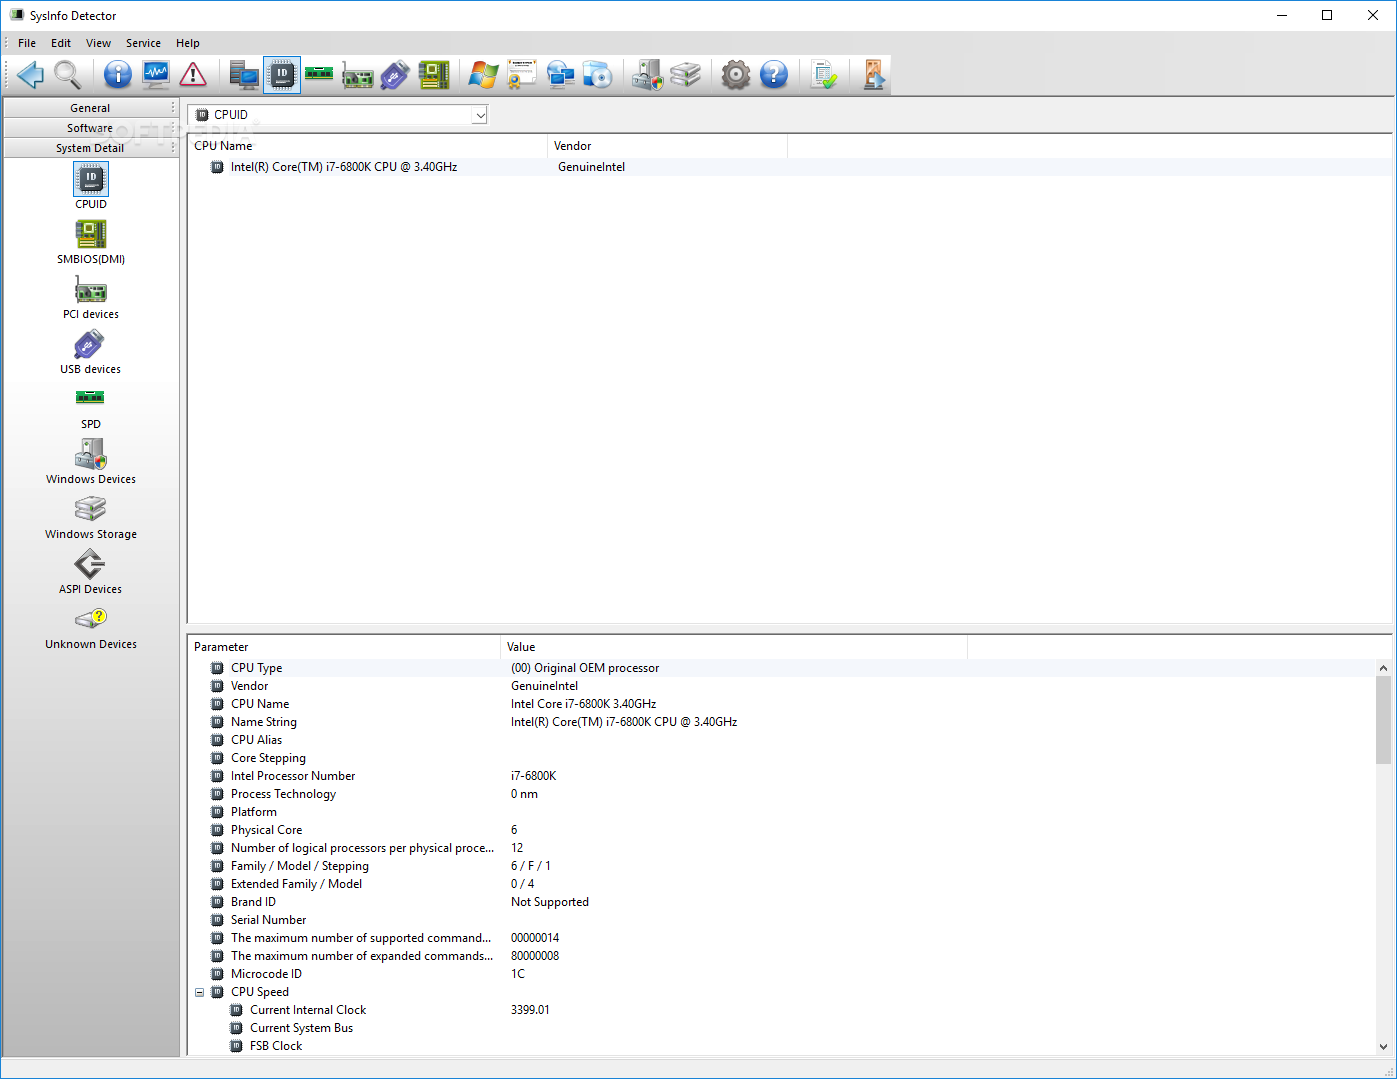Click the blue help question toolbar icon
Screen dimensions: 1397x1079
point(774,75)
